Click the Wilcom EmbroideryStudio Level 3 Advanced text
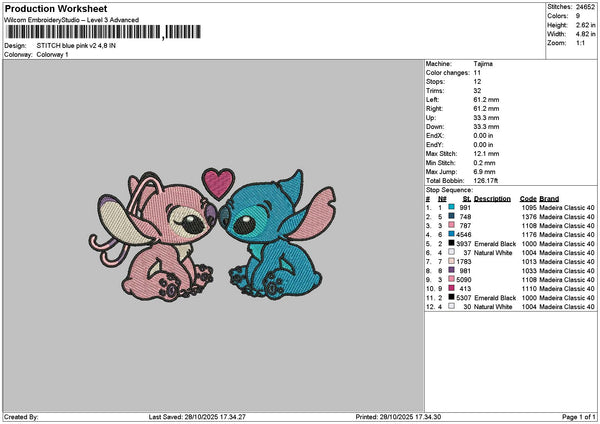 pos(71,20)
